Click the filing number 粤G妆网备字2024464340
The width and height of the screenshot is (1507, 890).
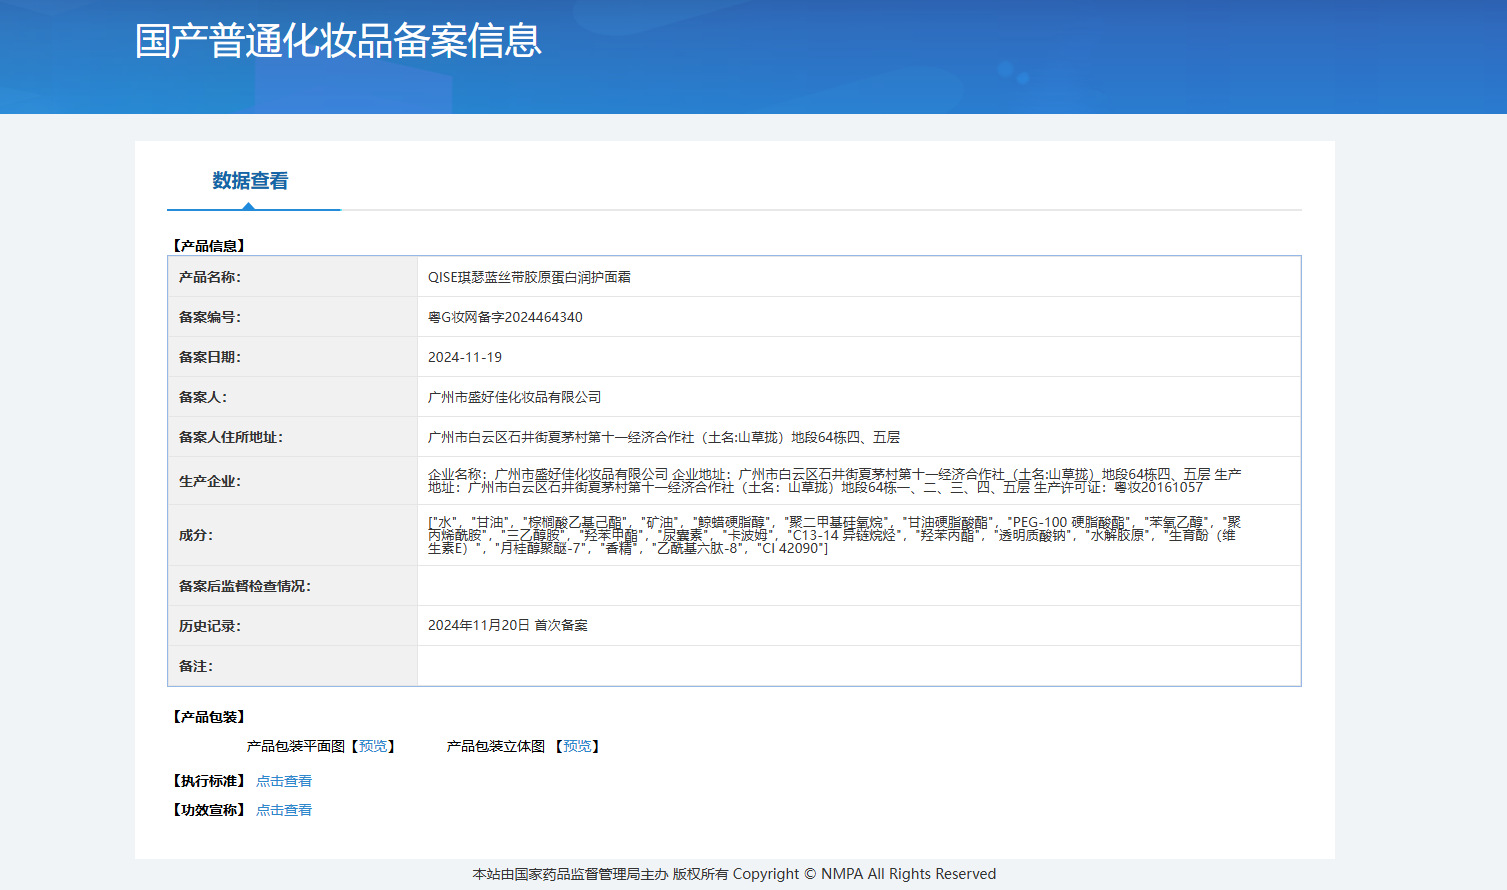(x=505, y=317)
